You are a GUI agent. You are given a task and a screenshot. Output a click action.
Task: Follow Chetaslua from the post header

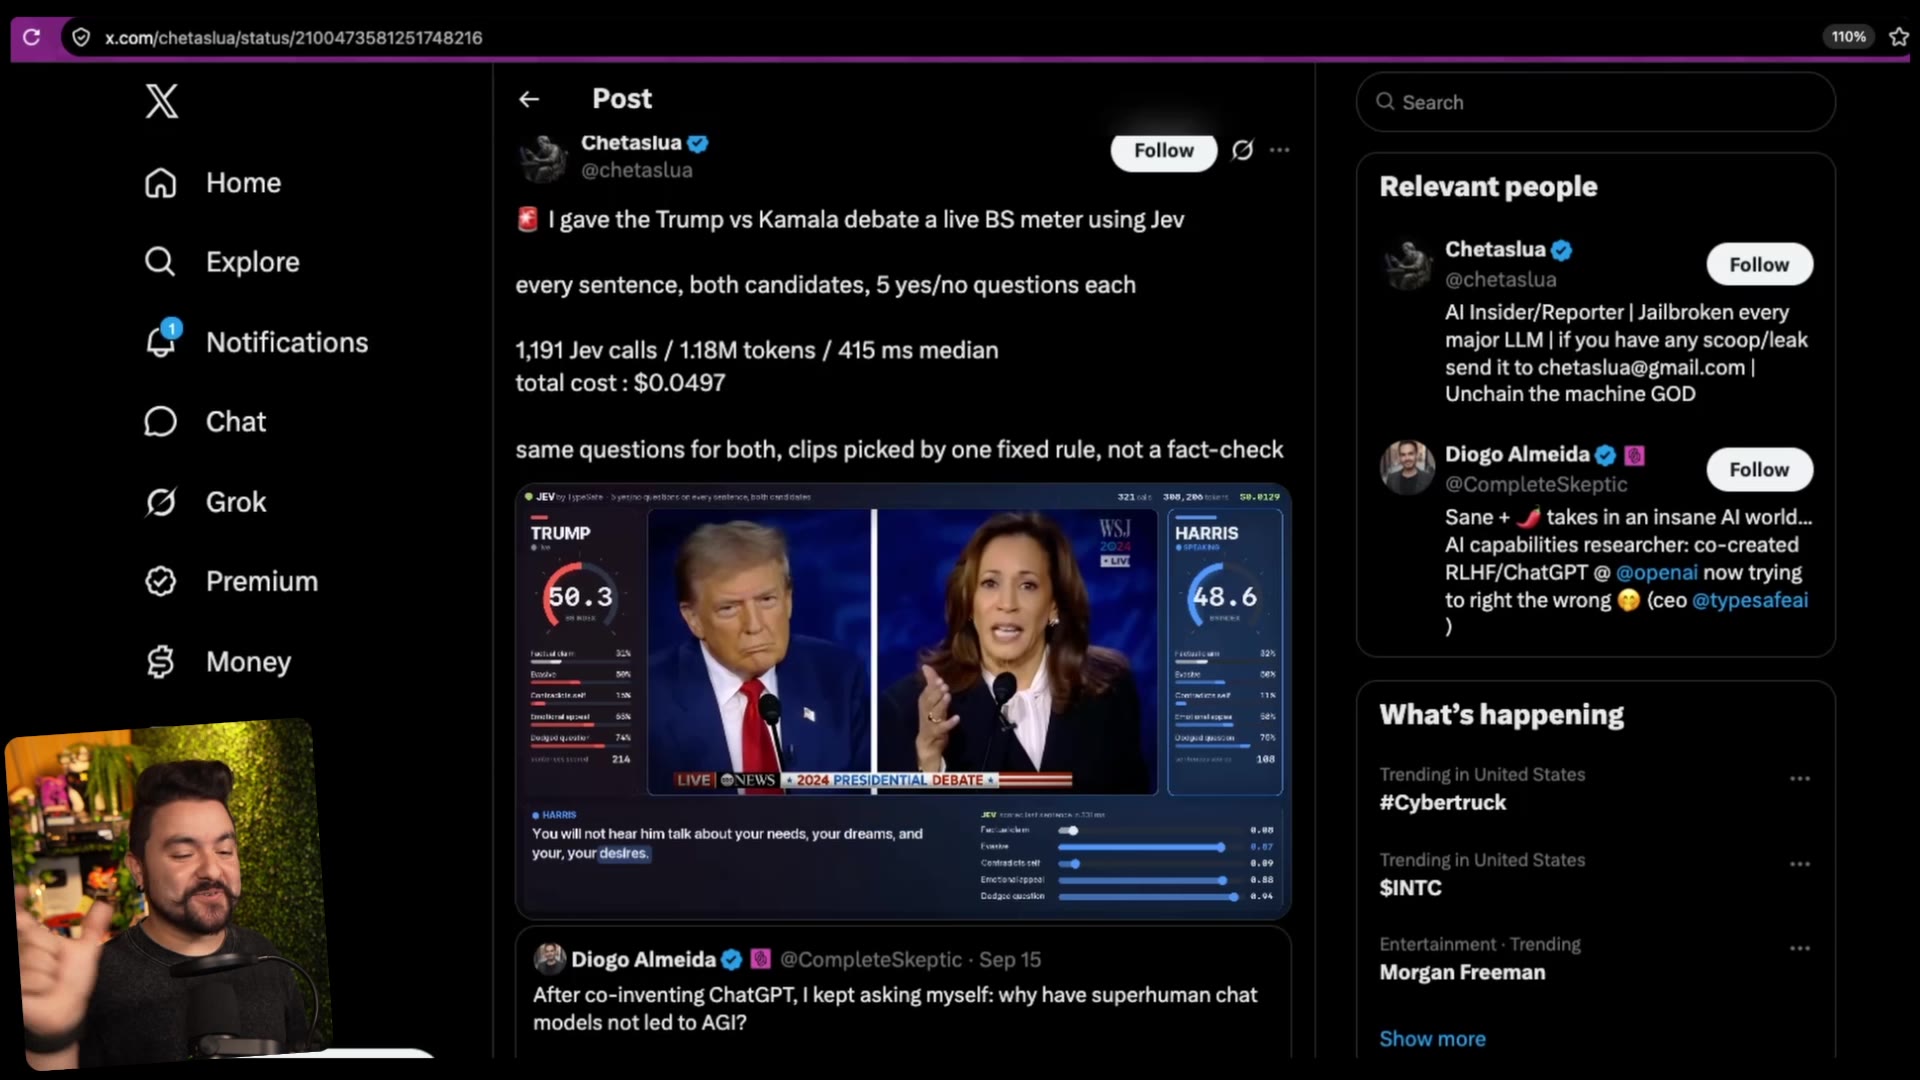click(1163, 151)
